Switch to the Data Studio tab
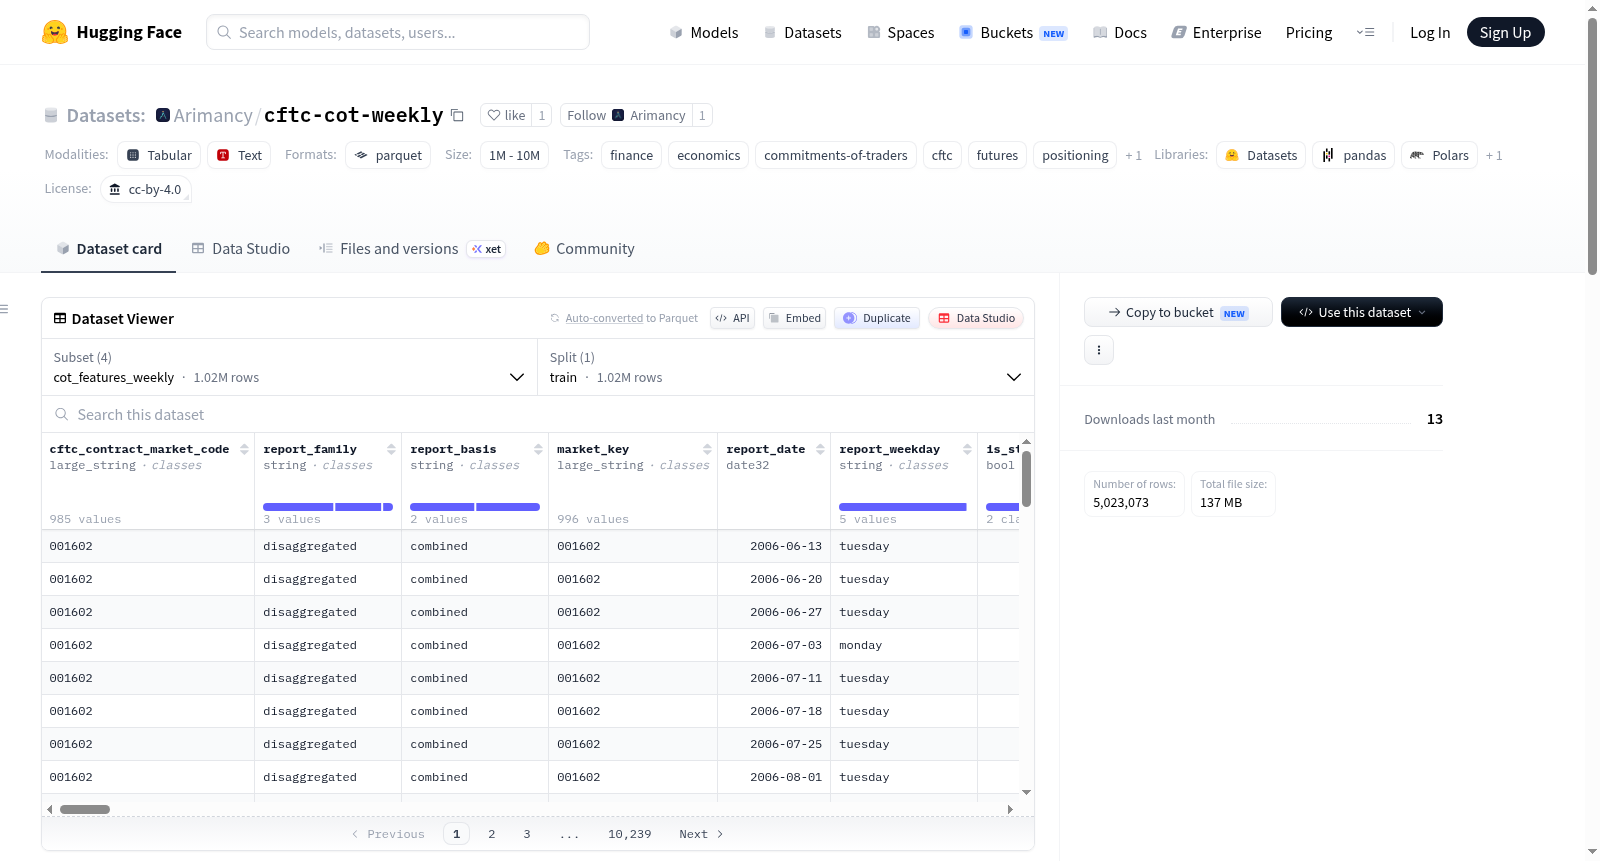 tap(241, 249)
